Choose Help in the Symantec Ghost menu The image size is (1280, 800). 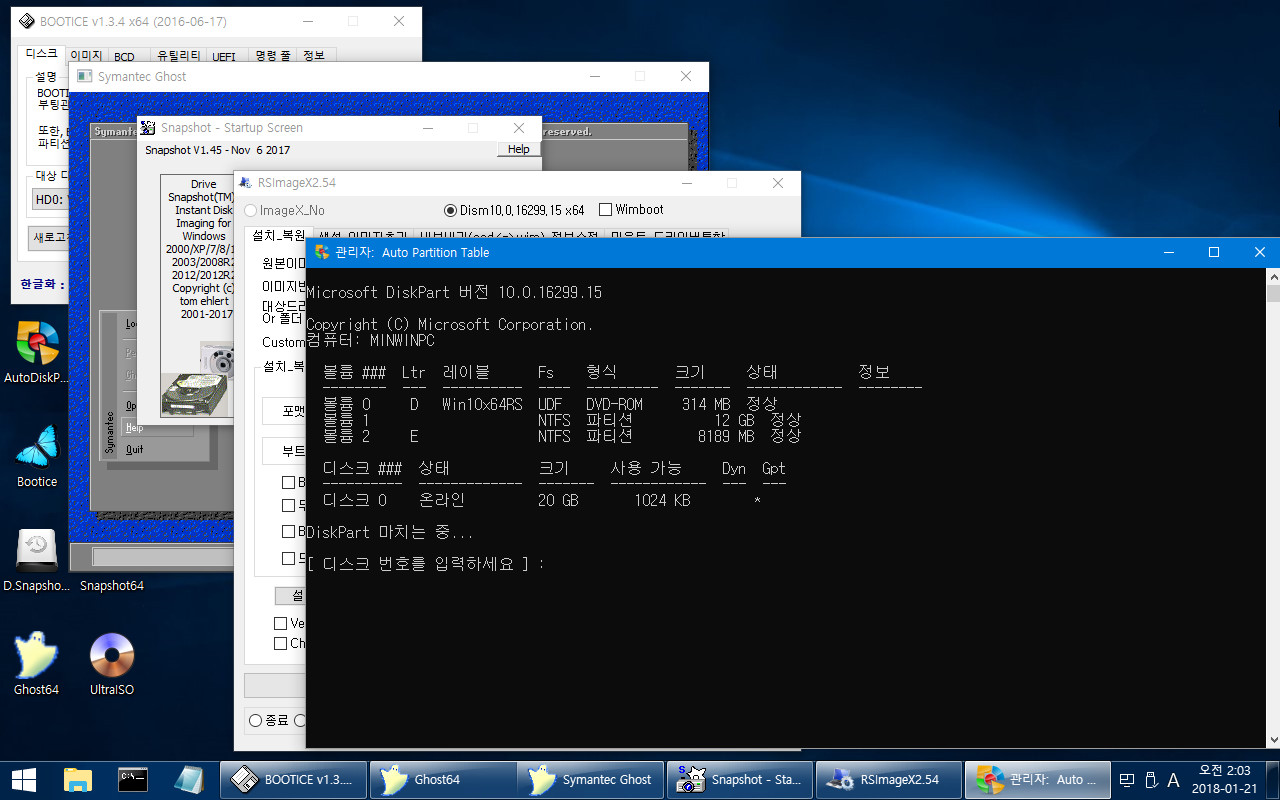tap(134, 428)
